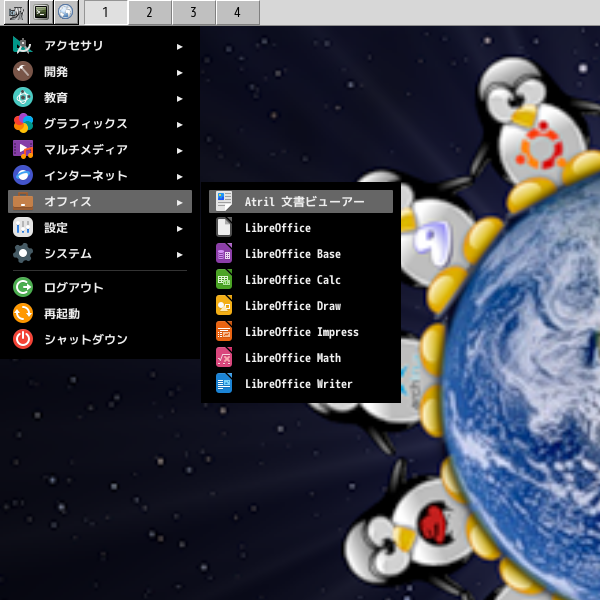The height and width of the screenshot is (600, 600).
Task: Switch to workspace 4
Action: point(238,13)
